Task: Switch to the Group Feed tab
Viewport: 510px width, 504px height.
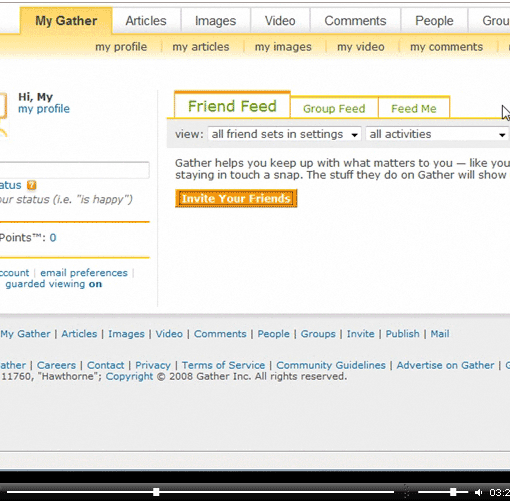Action: pos(334,108)
